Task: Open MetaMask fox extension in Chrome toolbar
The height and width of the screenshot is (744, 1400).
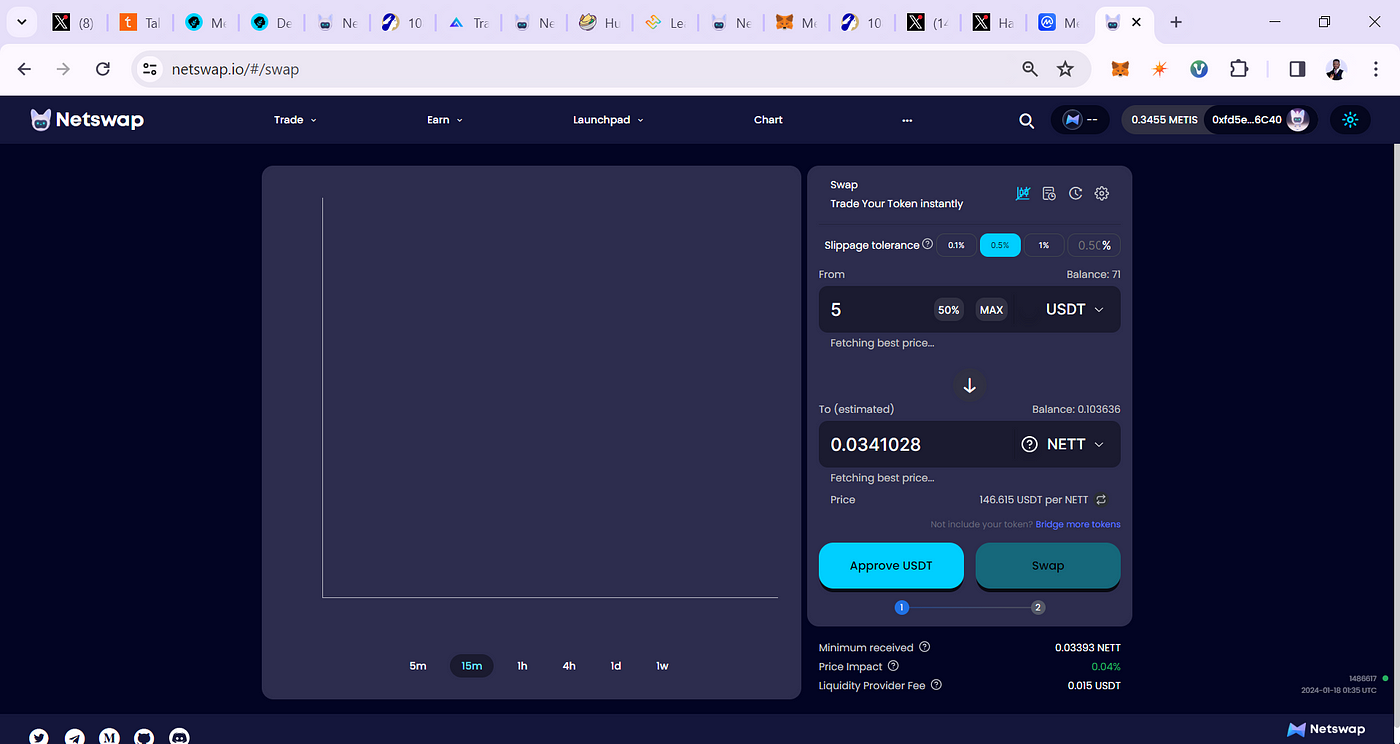Action: (x=1121, y=69)
